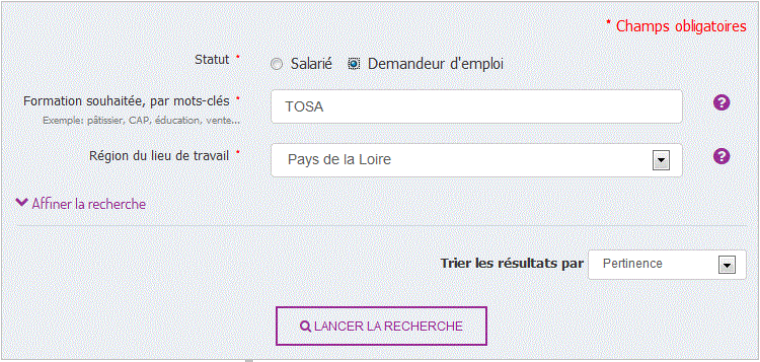Open help icon beside the keywords field
Viewport: 760px width, 362px height.
721,103
